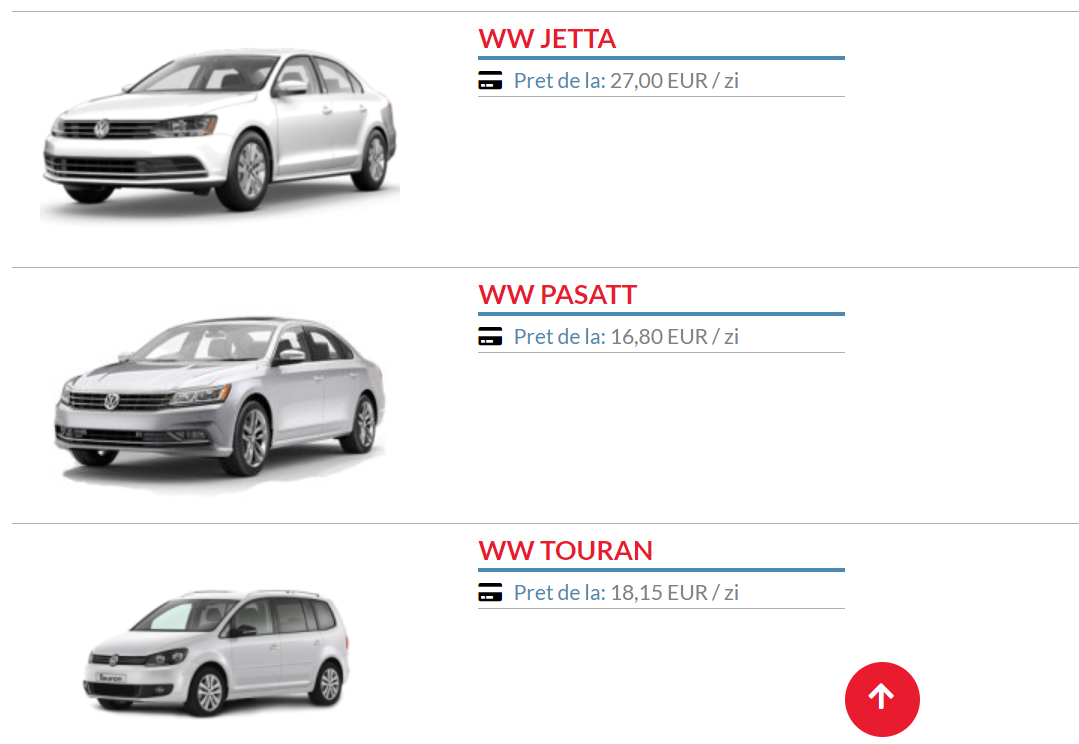Select the silver Pasatt car photo
1079x744 pixels.
220,403
